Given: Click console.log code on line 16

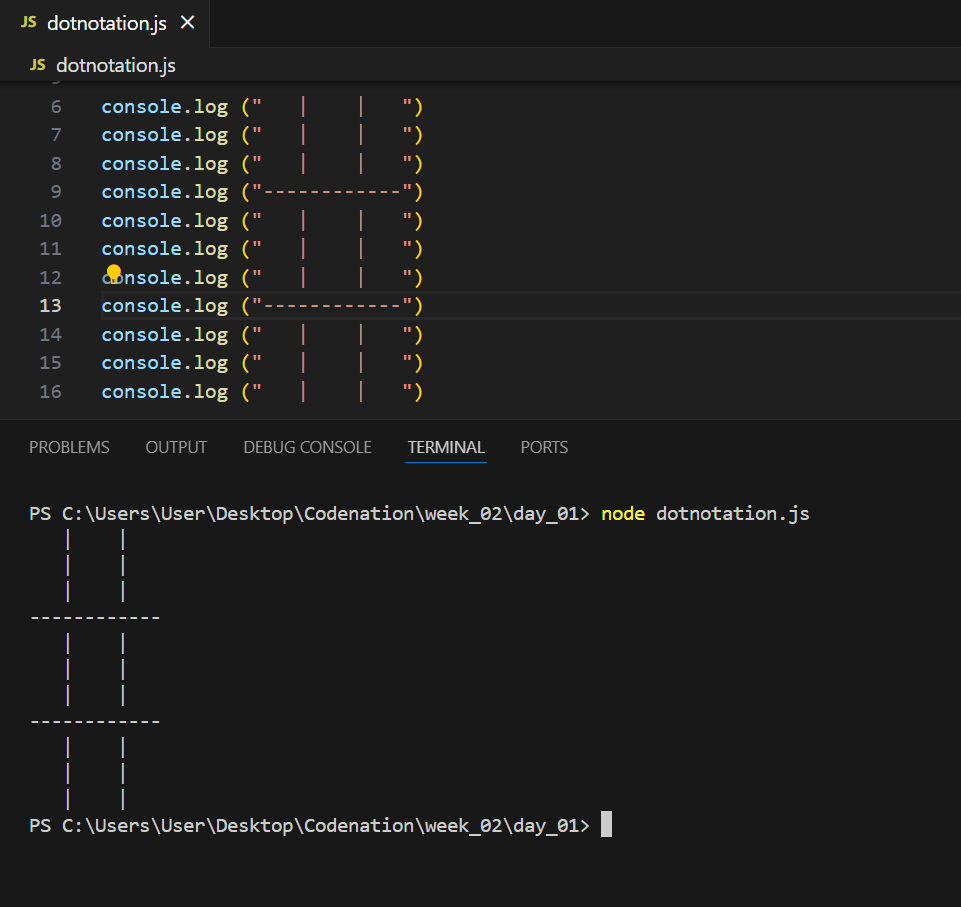Looking at the screenshot, I should (165, 392).
